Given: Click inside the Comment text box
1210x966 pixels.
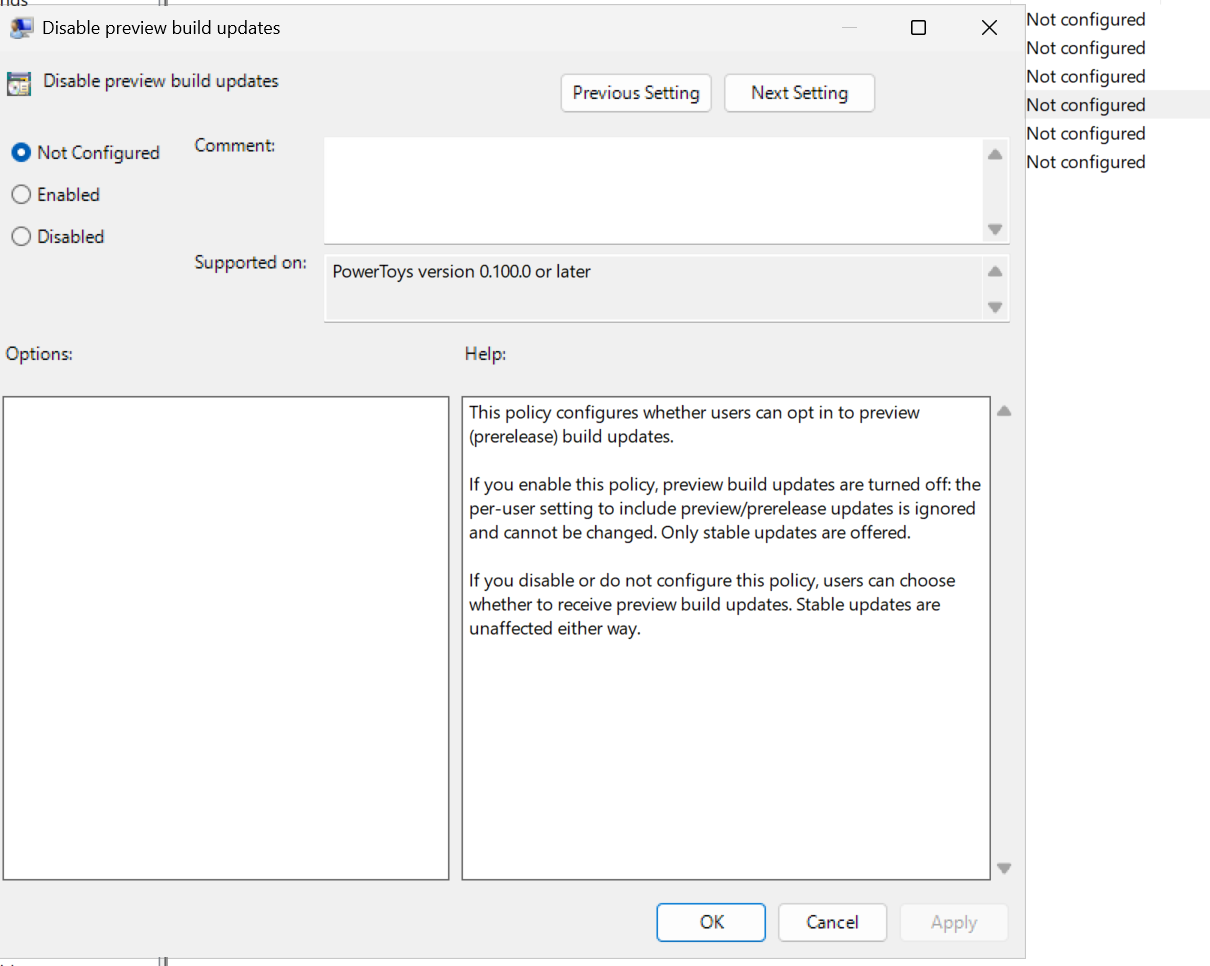Looking at the screenshot, I should [654, 190].
